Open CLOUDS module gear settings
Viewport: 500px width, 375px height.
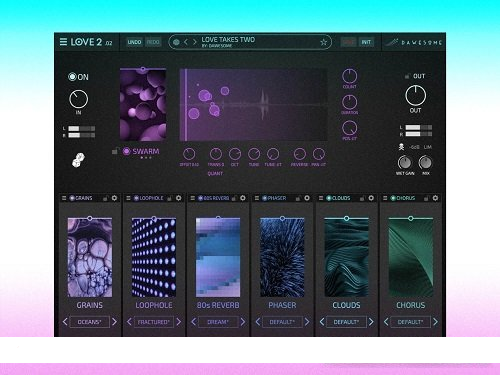[x=371, y=198]
